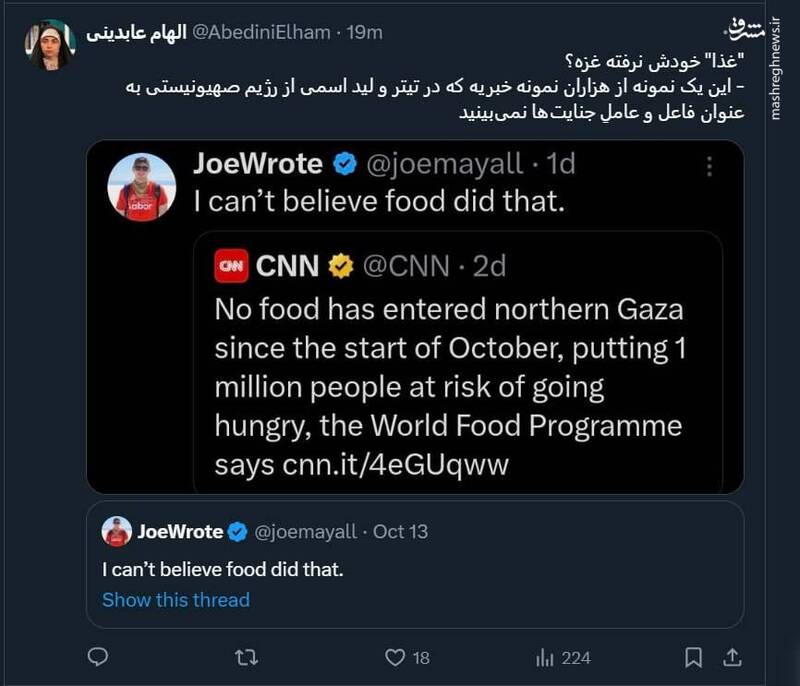Click the view count analytics icon

[x=543, y=655]
